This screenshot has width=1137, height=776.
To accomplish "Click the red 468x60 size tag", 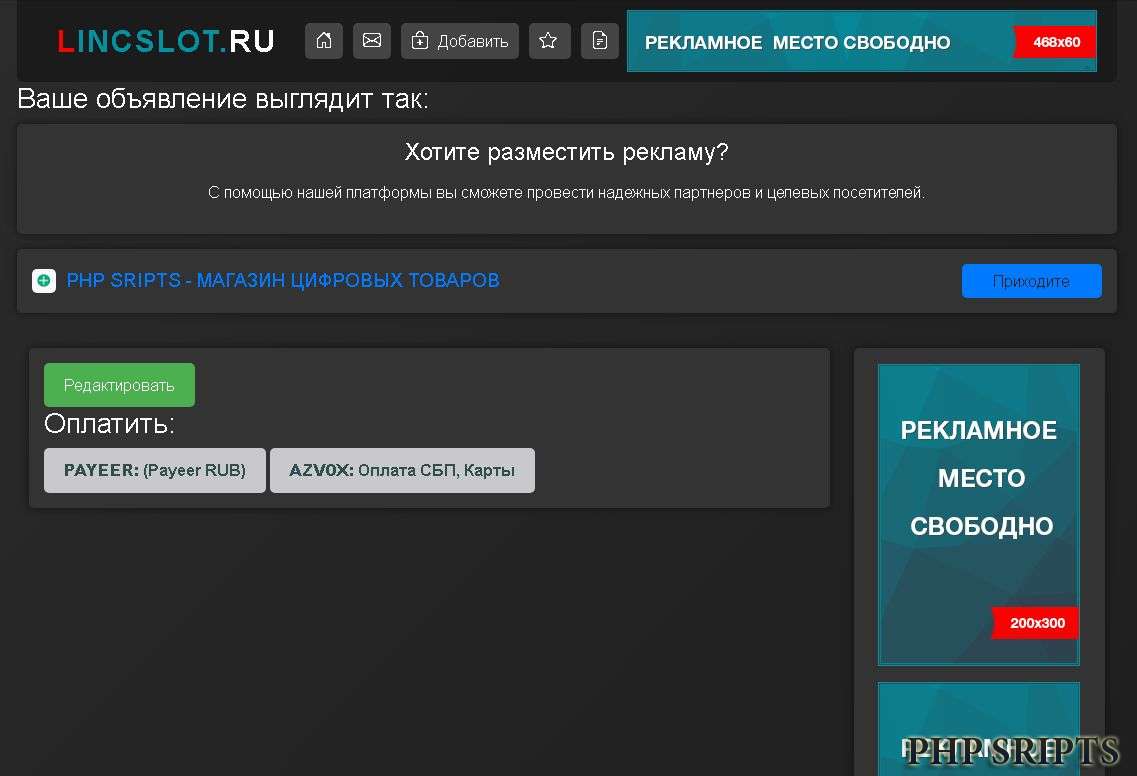I will [x=1054, y=42].
